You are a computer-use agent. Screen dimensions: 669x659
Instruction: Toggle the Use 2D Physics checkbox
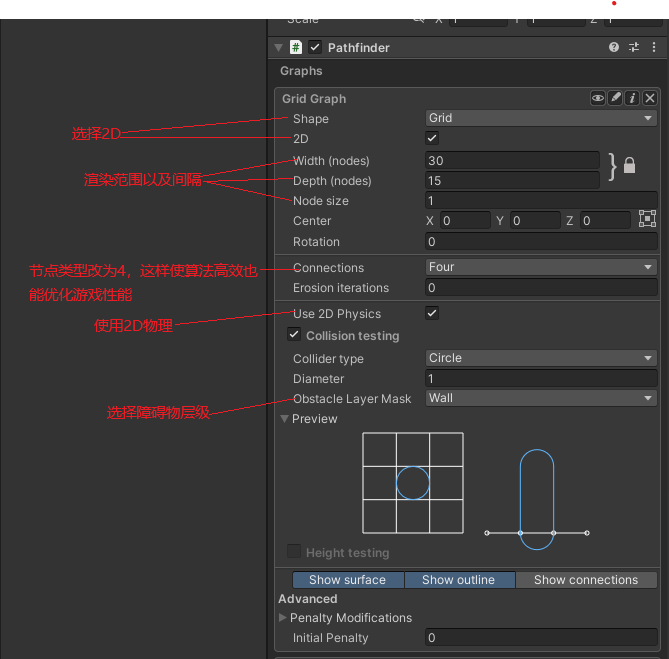[x=432, y=313]
